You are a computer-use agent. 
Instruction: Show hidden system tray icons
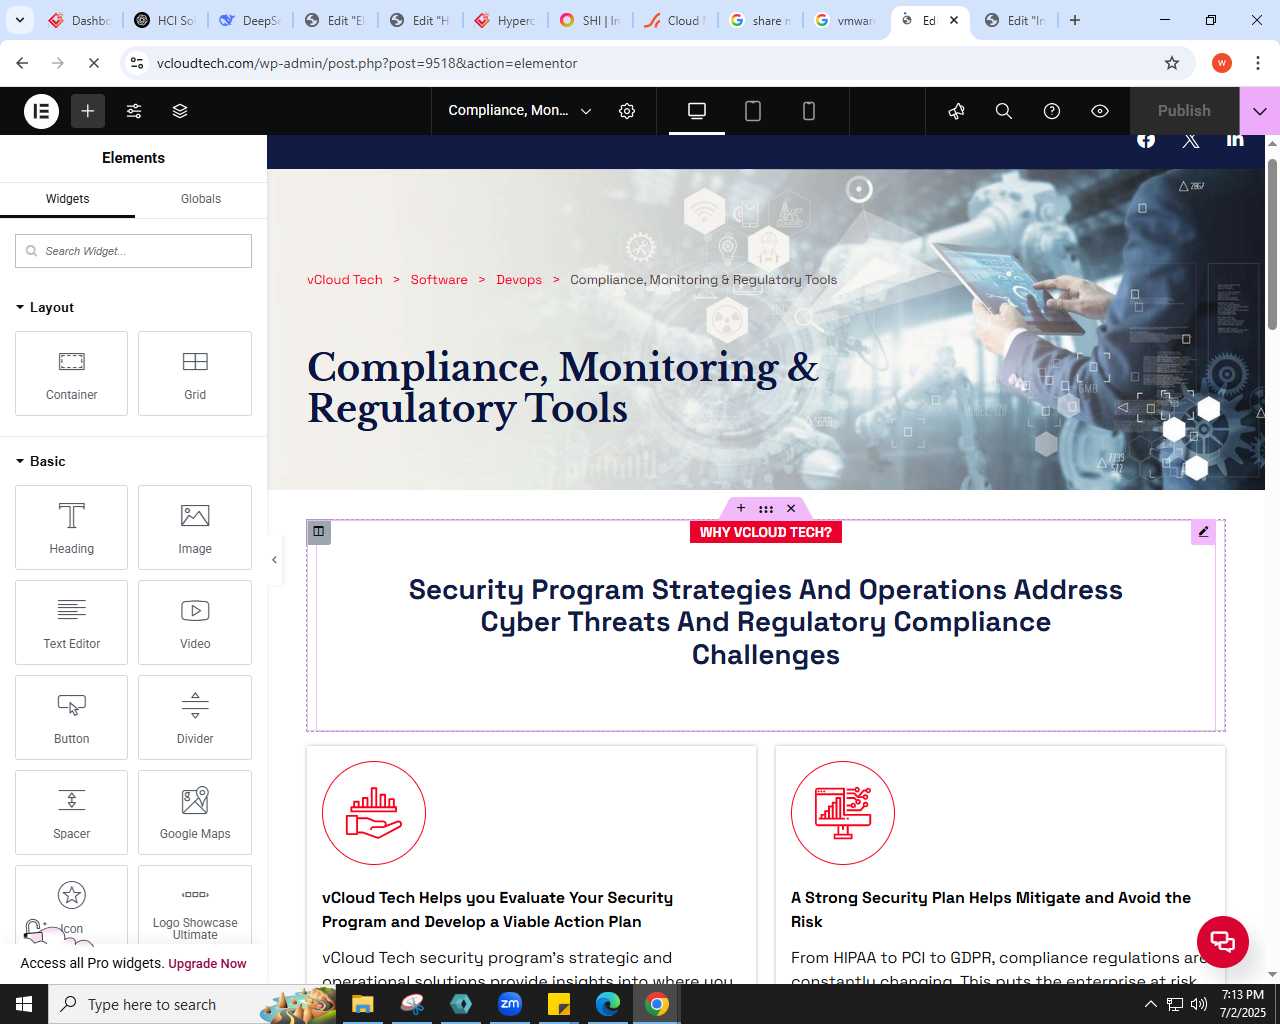point(1150,1004)
